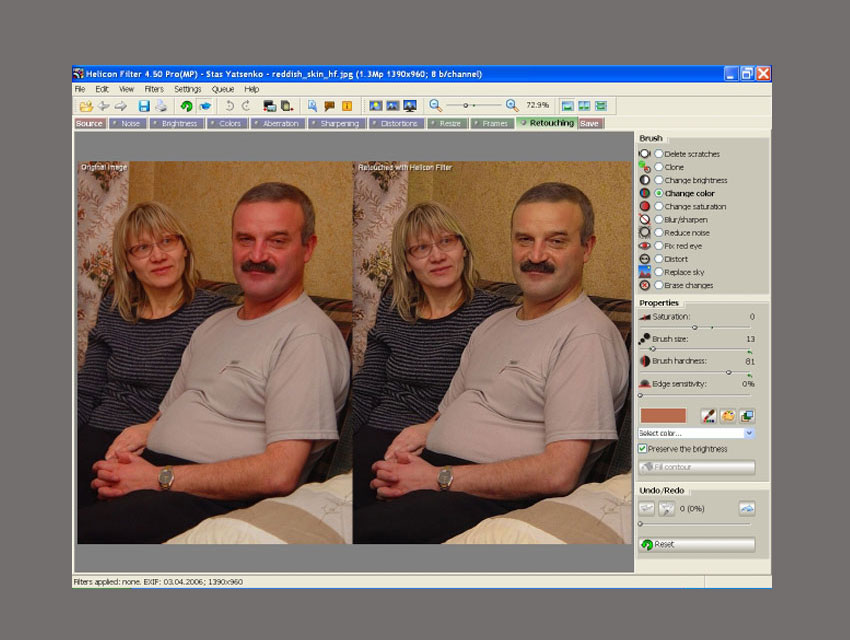This screenshot has height=640, width=850.
Task: Click the zoom in magnifier icon
Action: coord(511,105)
